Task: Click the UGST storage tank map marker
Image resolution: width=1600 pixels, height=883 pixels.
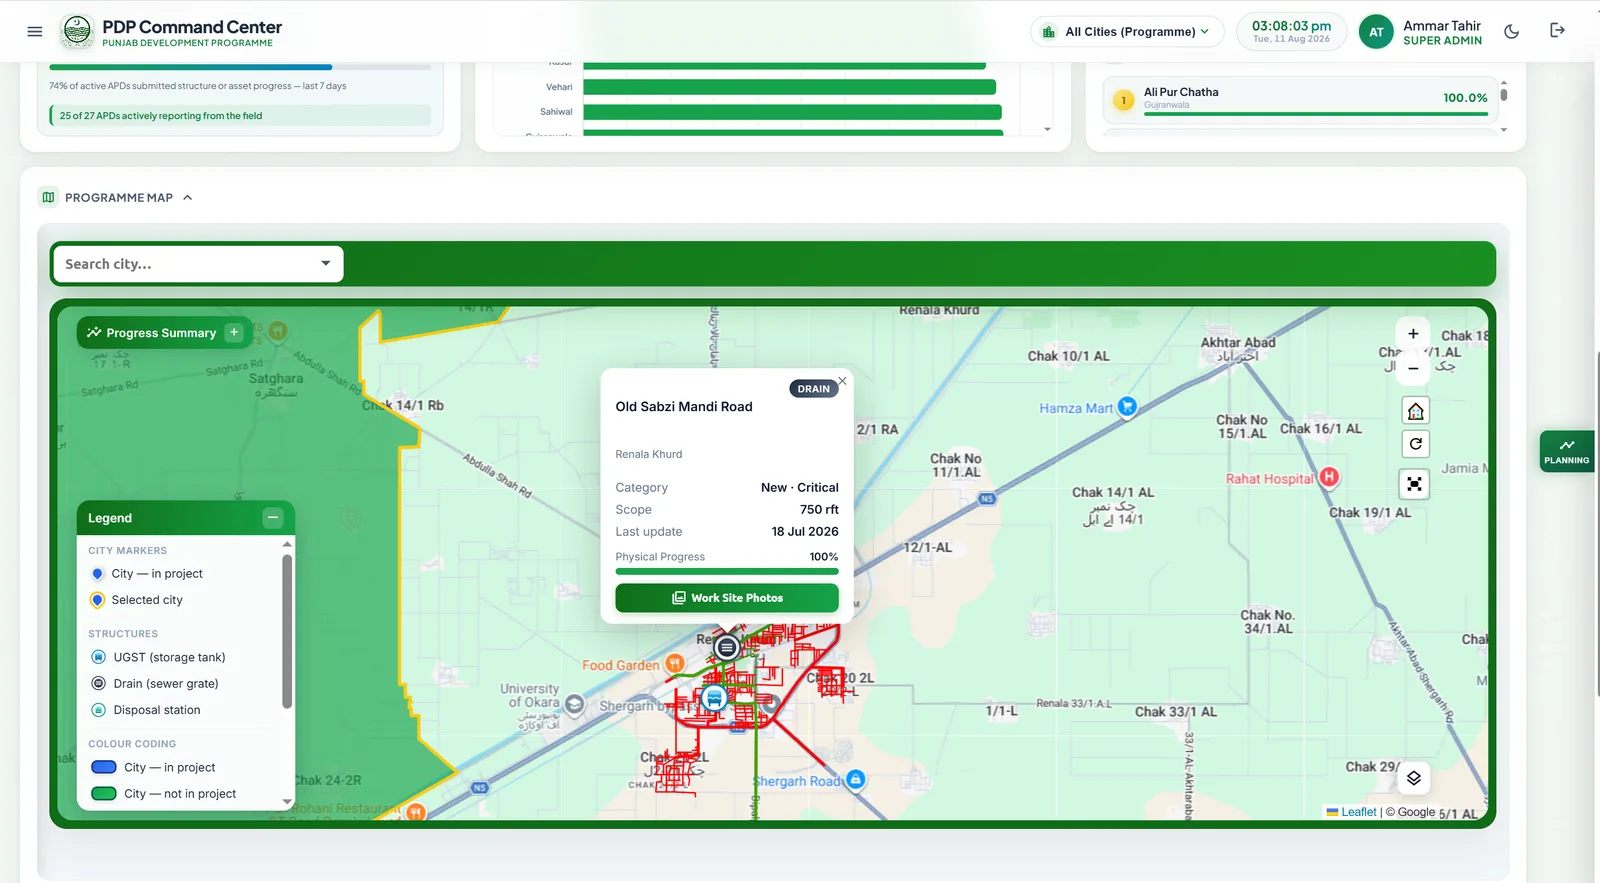Action: 714,698
